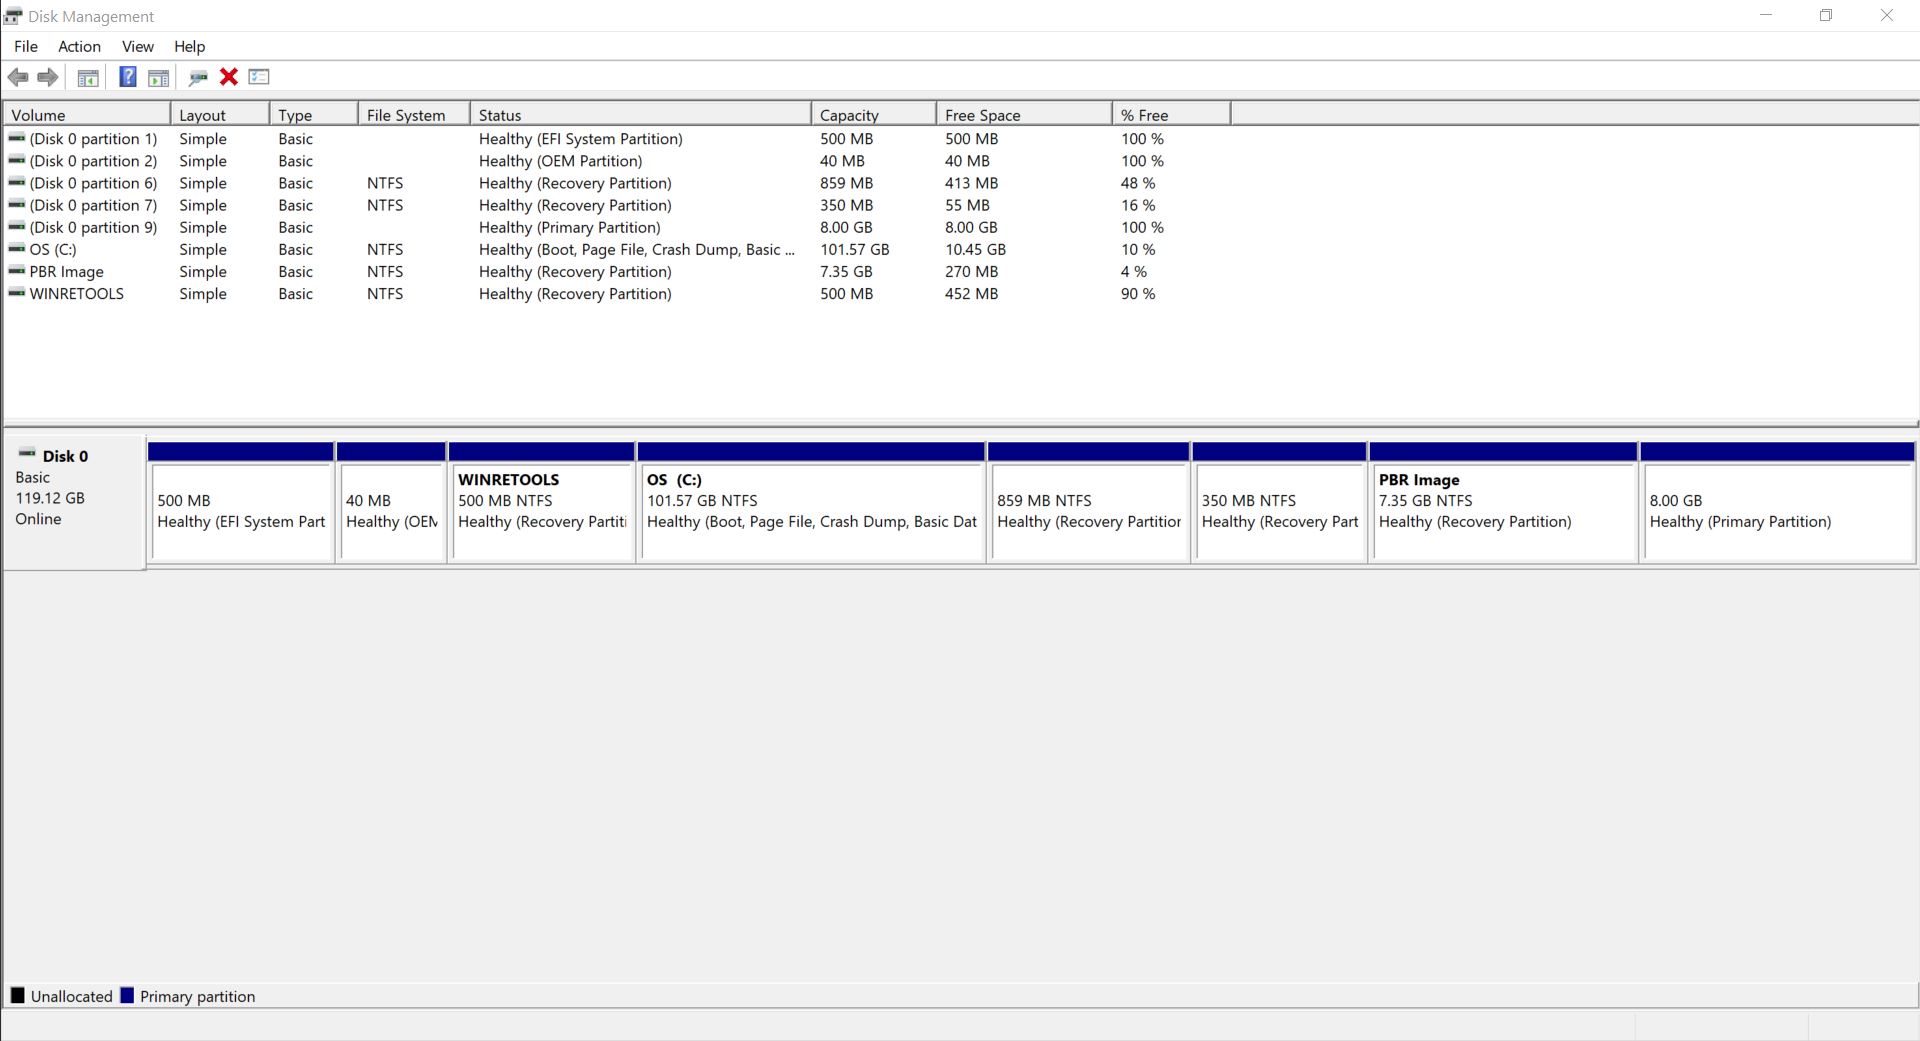Viewport: 1920px width, 1041px height.
Task: Select the 8.00 GB primary partition block
Action: pos(1778,503)
